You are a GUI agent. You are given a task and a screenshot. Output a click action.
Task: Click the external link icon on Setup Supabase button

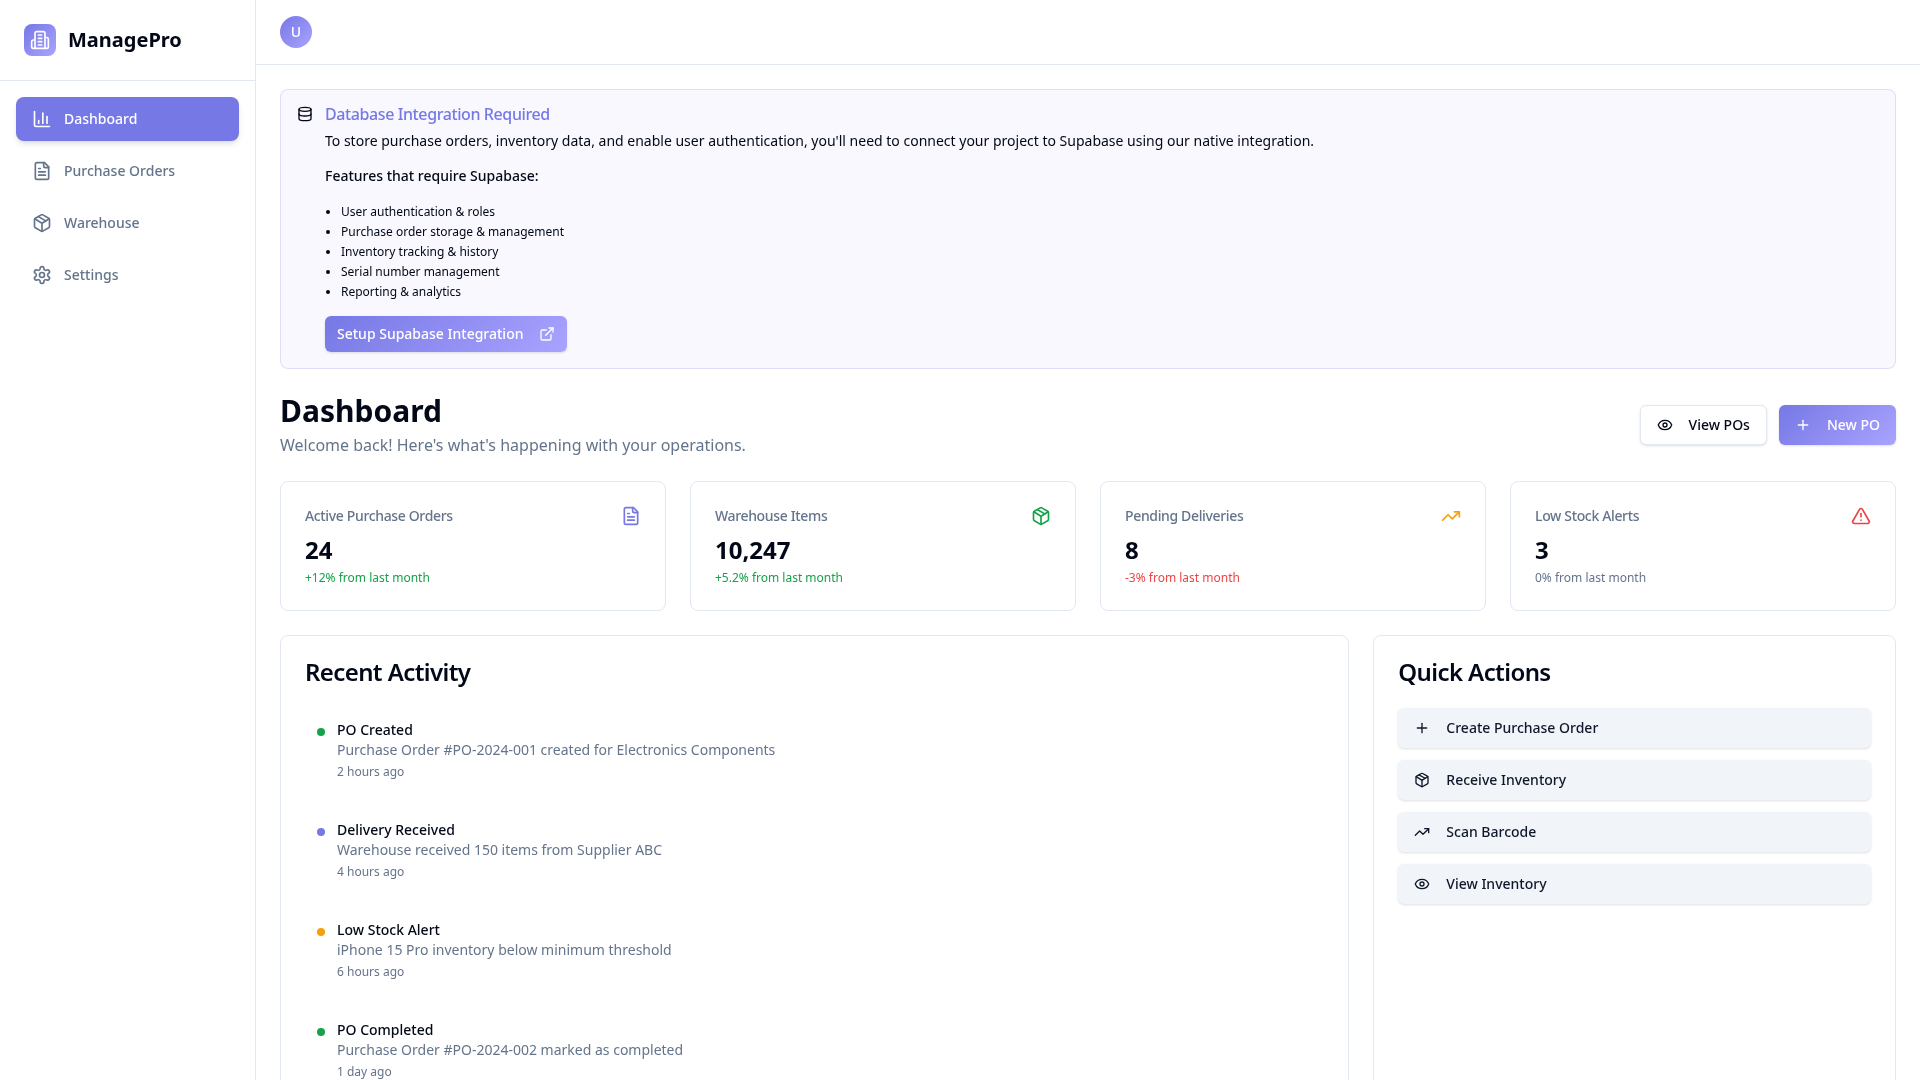click(x=547, y=334)
